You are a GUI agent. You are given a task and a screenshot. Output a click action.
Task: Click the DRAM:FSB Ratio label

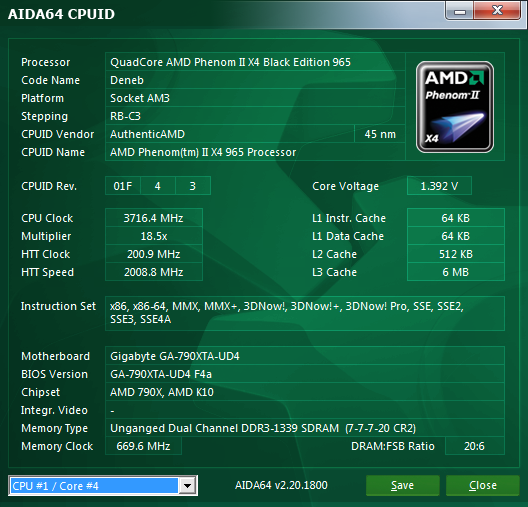coord(393,446)
